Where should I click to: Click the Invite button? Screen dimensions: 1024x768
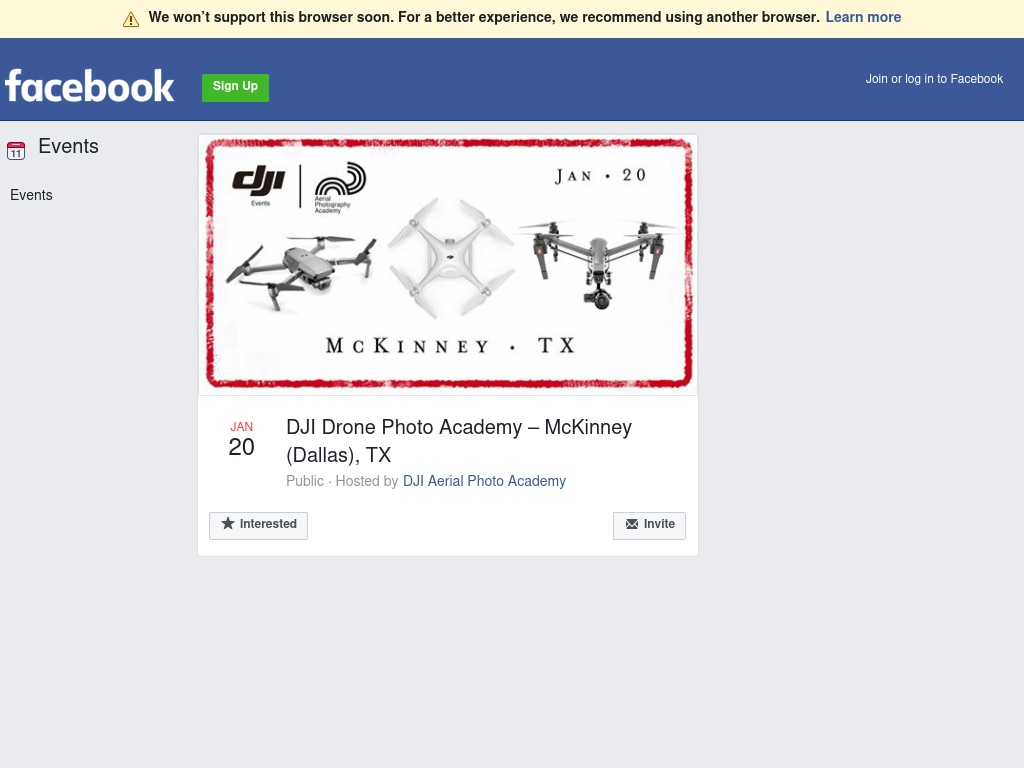[649, 526]
